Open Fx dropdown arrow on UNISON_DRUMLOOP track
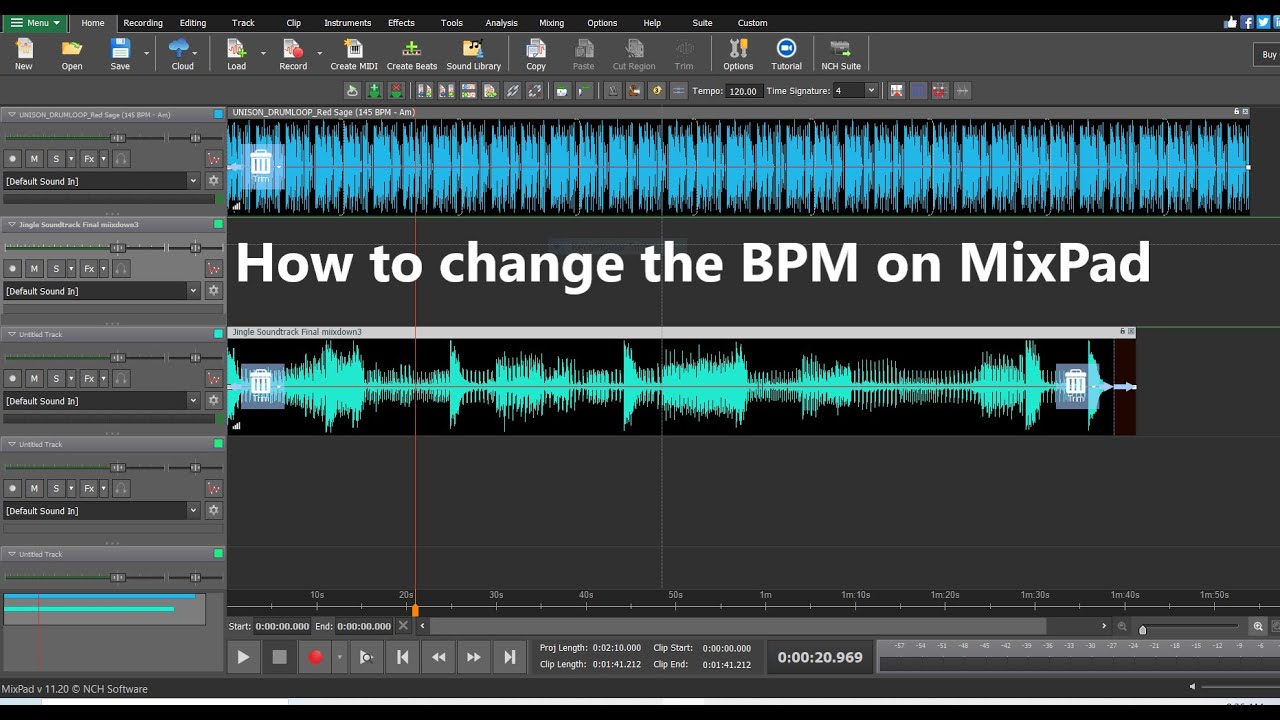The image size is (1280, 720). tap(103, 159)
